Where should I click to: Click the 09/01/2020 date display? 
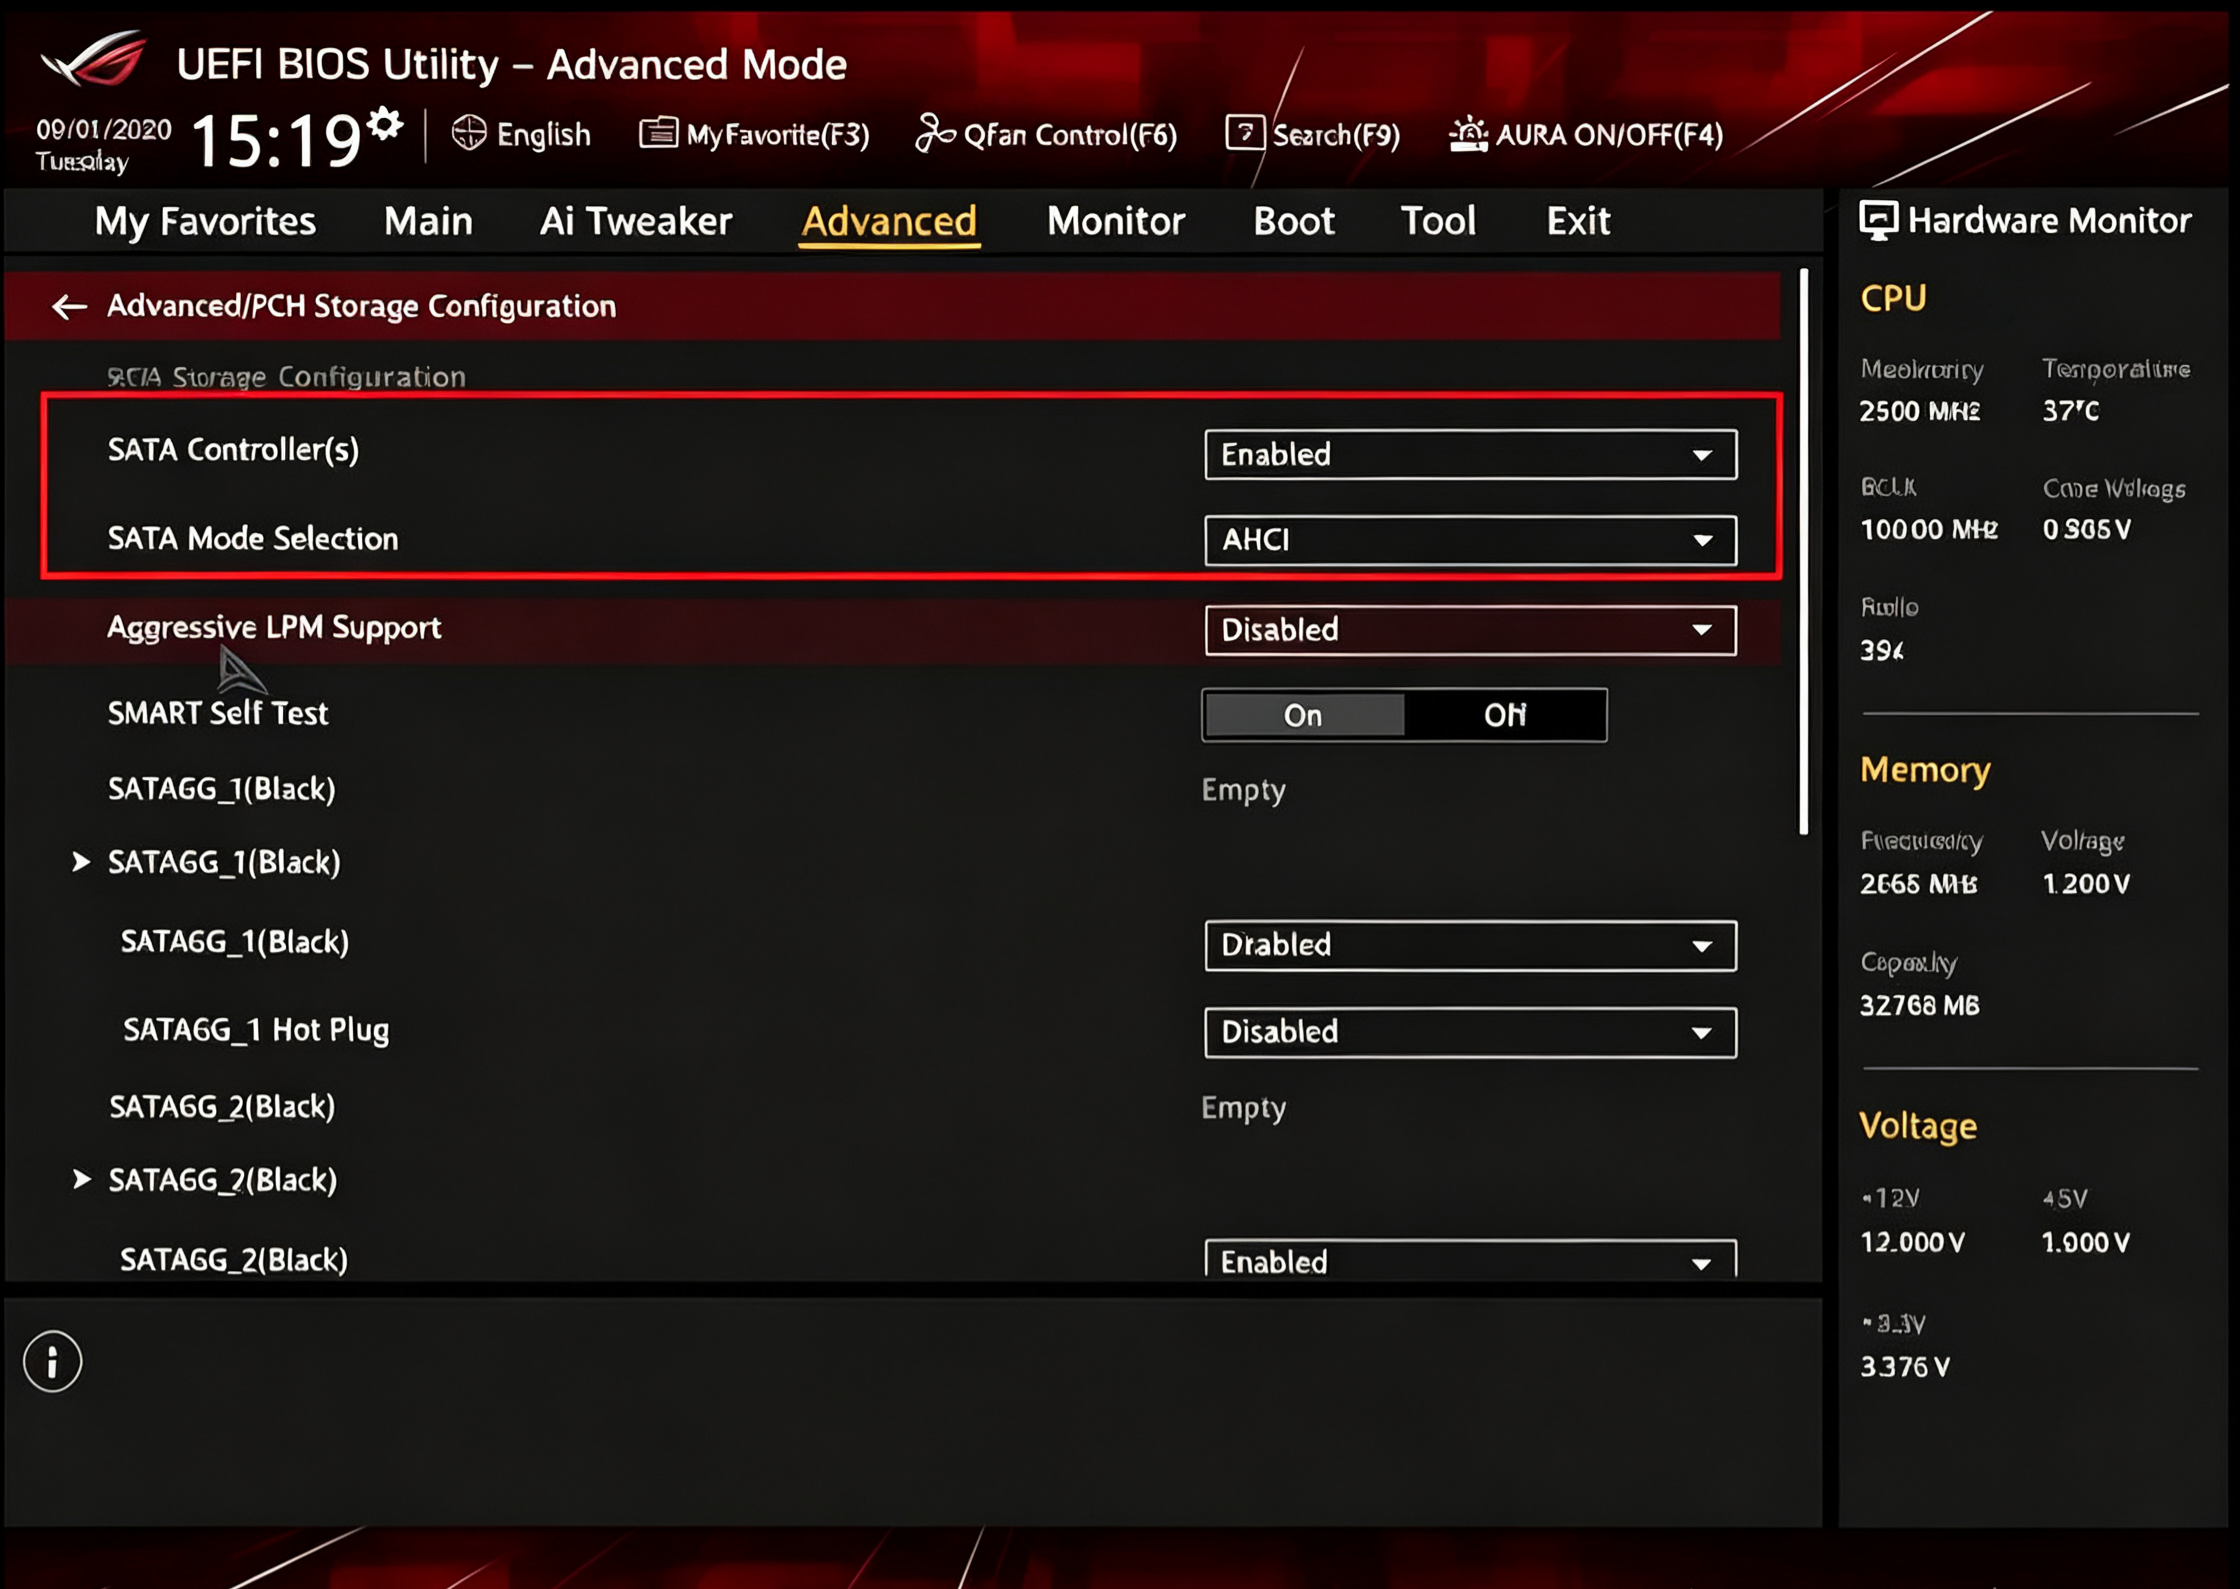(104, 129)
